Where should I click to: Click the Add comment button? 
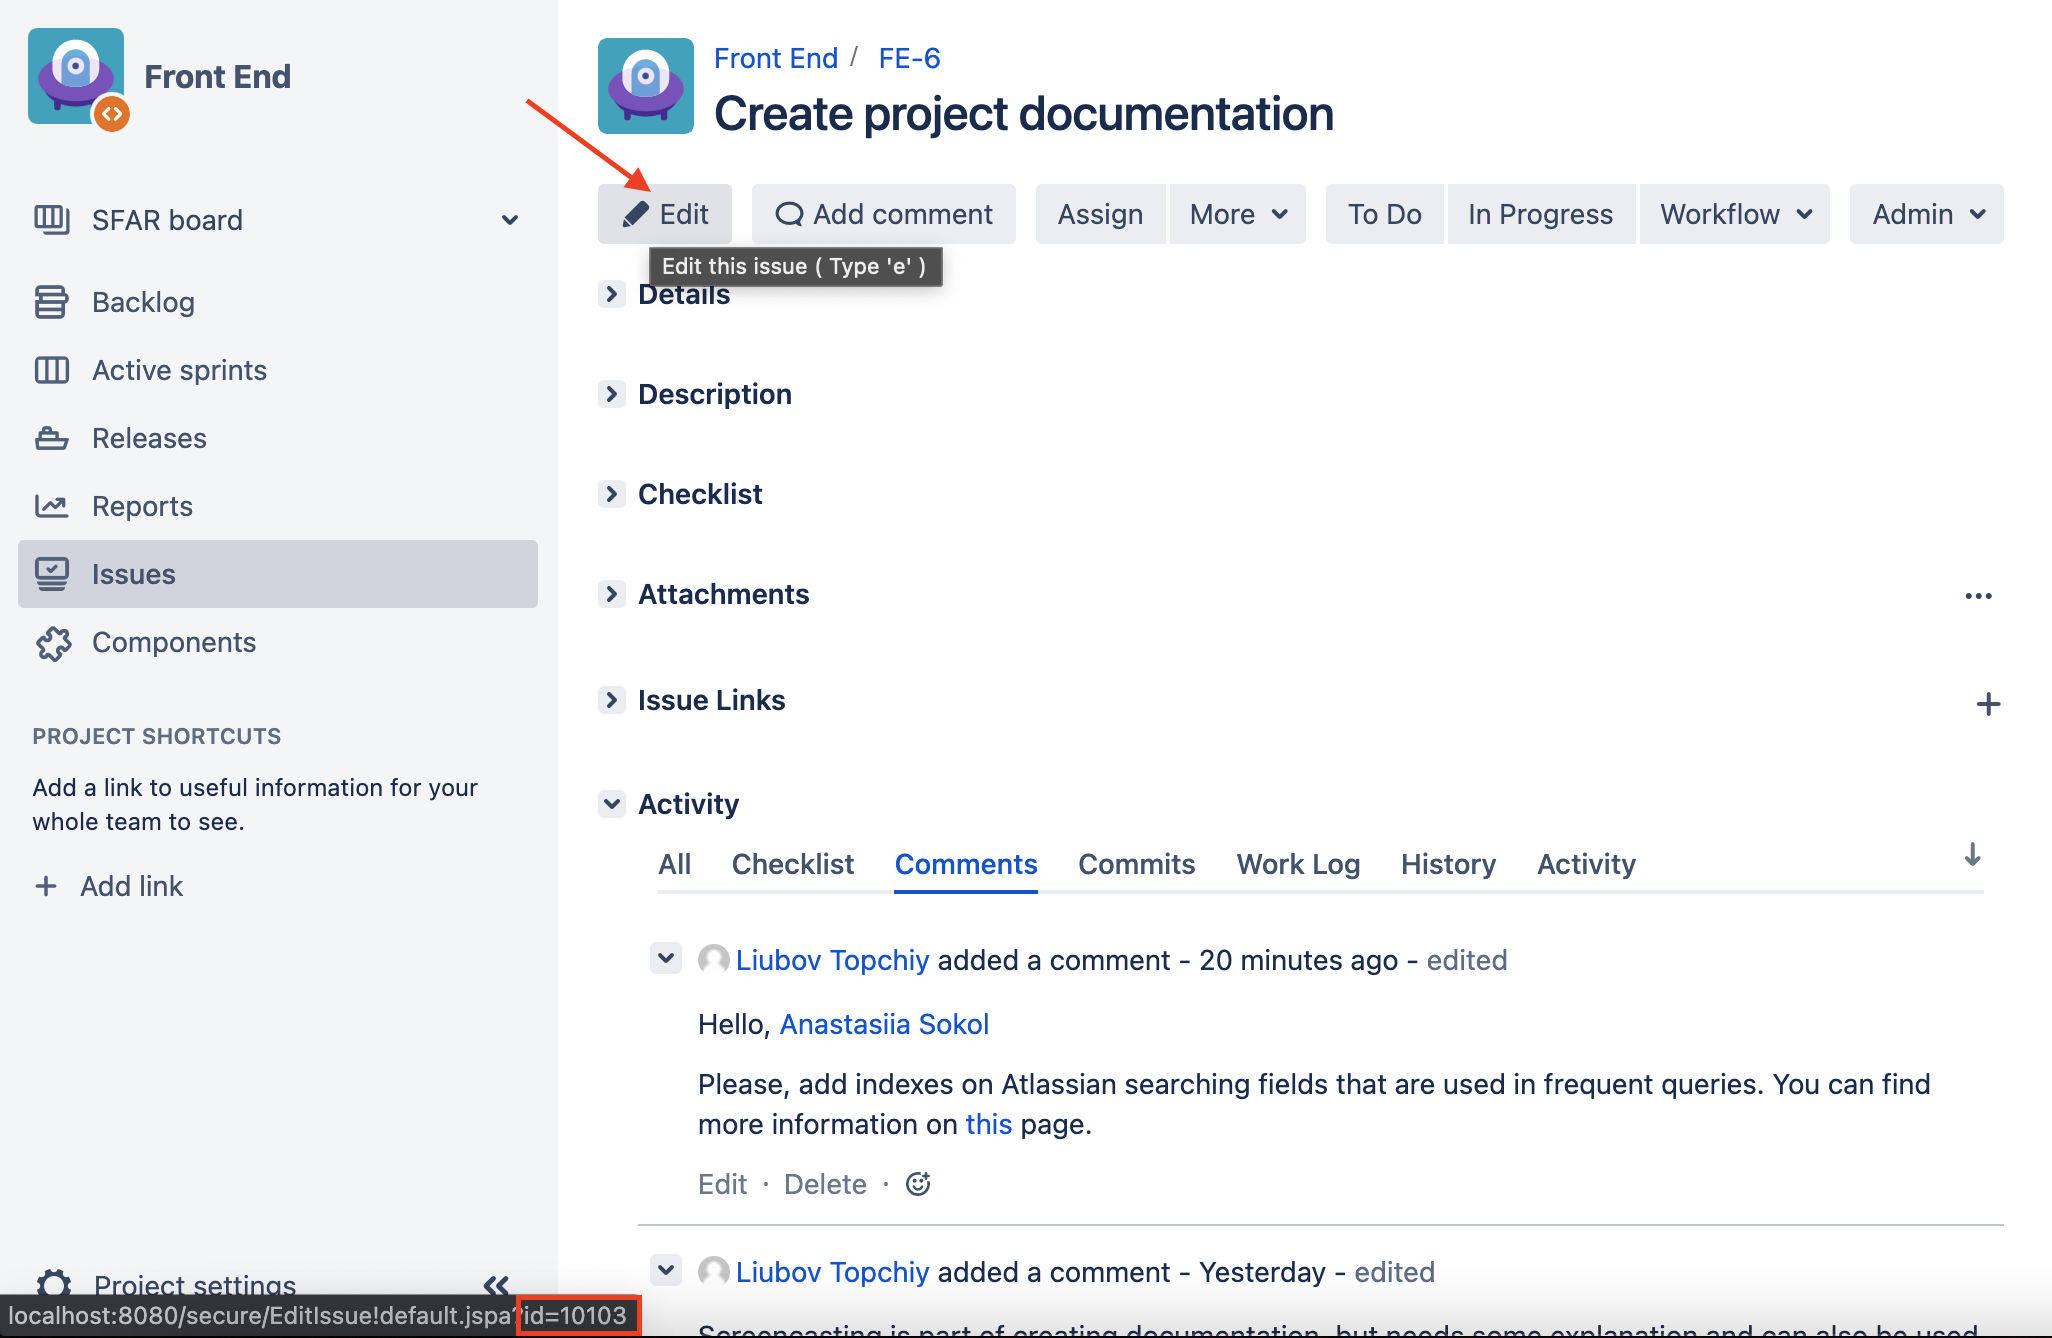pyautogui.click(x=884, y=214)
